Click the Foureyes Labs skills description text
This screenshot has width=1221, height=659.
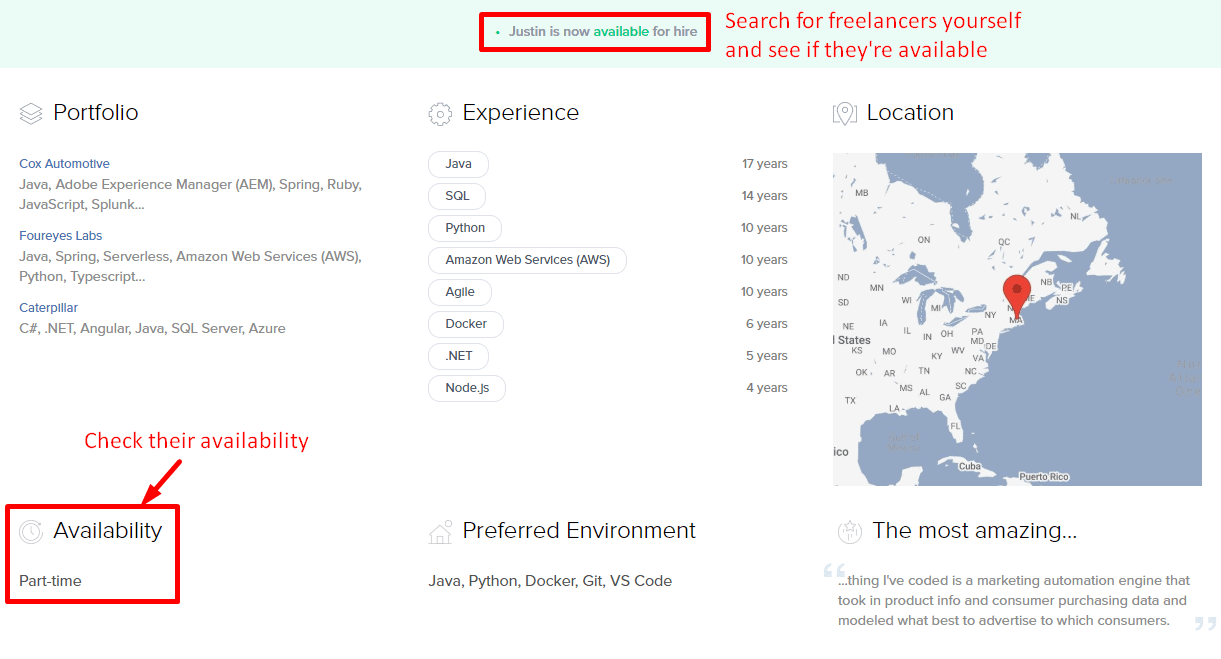(x=191, y=267)
